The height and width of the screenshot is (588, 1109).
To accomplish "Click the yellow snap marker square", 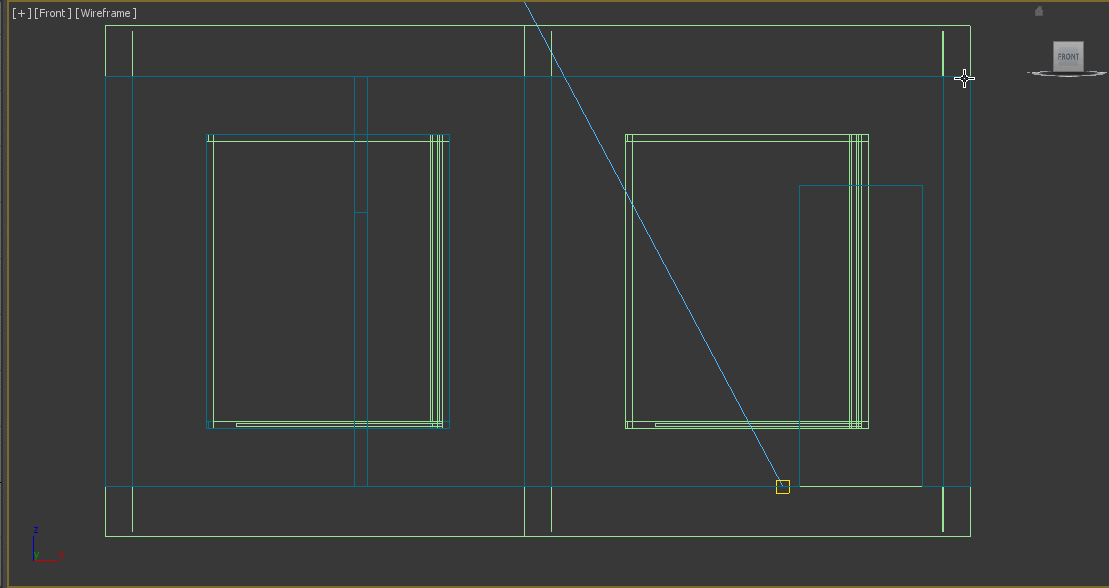I will [x=783, y=487].
